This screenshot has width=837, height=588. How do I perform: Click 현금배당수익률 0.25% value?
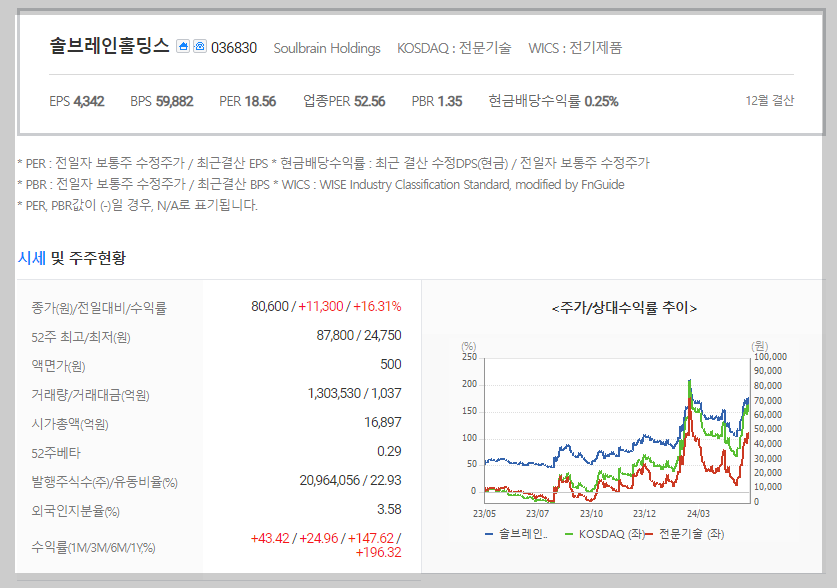[601, 101]
